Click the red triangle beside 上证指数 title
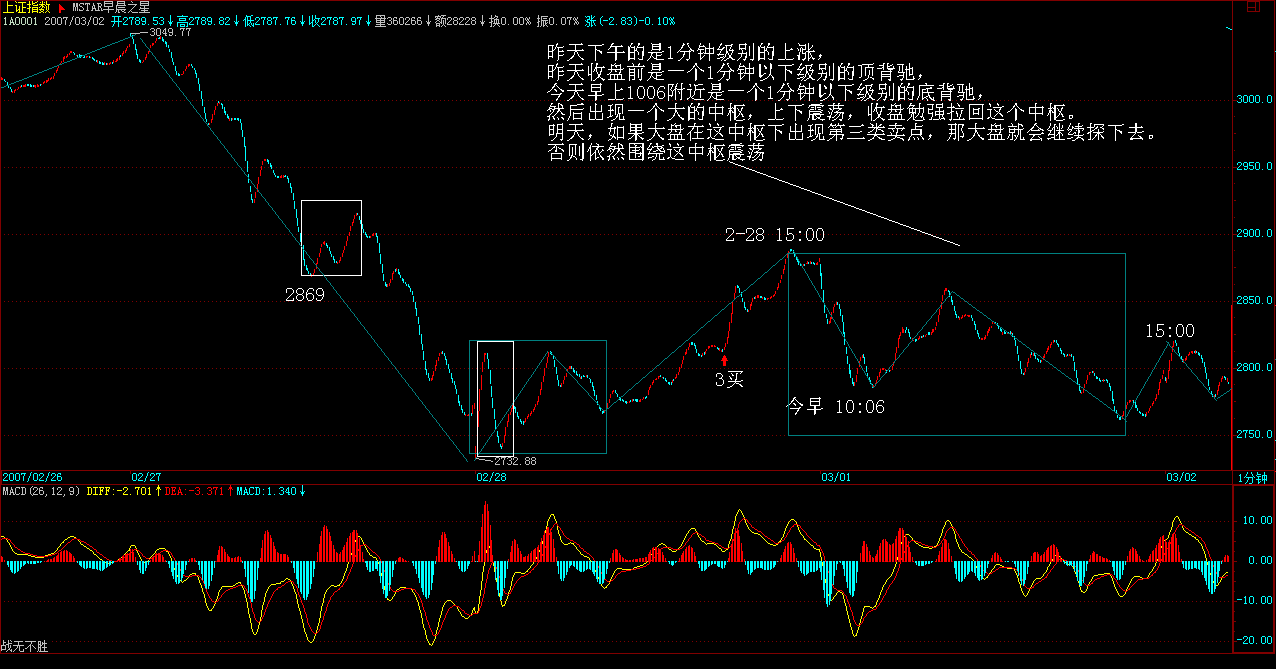This screenshot has height=669, width=1276. [62, 7]
